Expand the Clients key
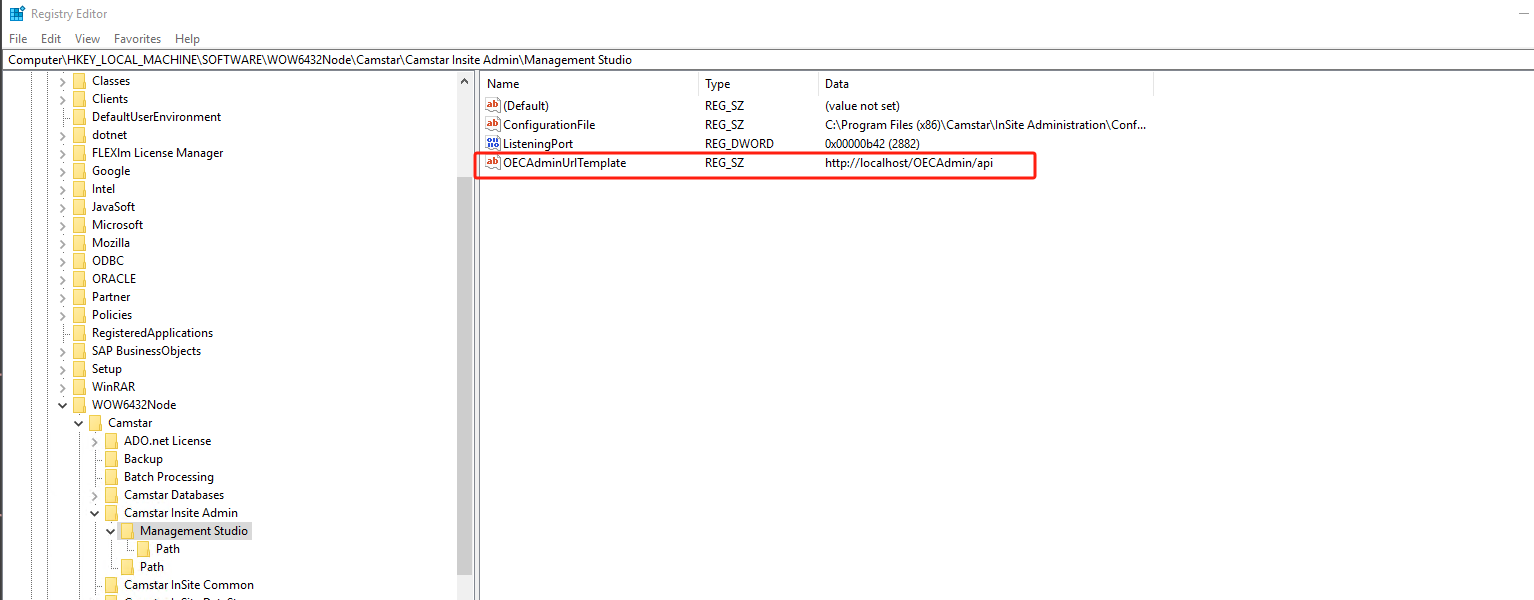1534x600 pixels. 63,99
